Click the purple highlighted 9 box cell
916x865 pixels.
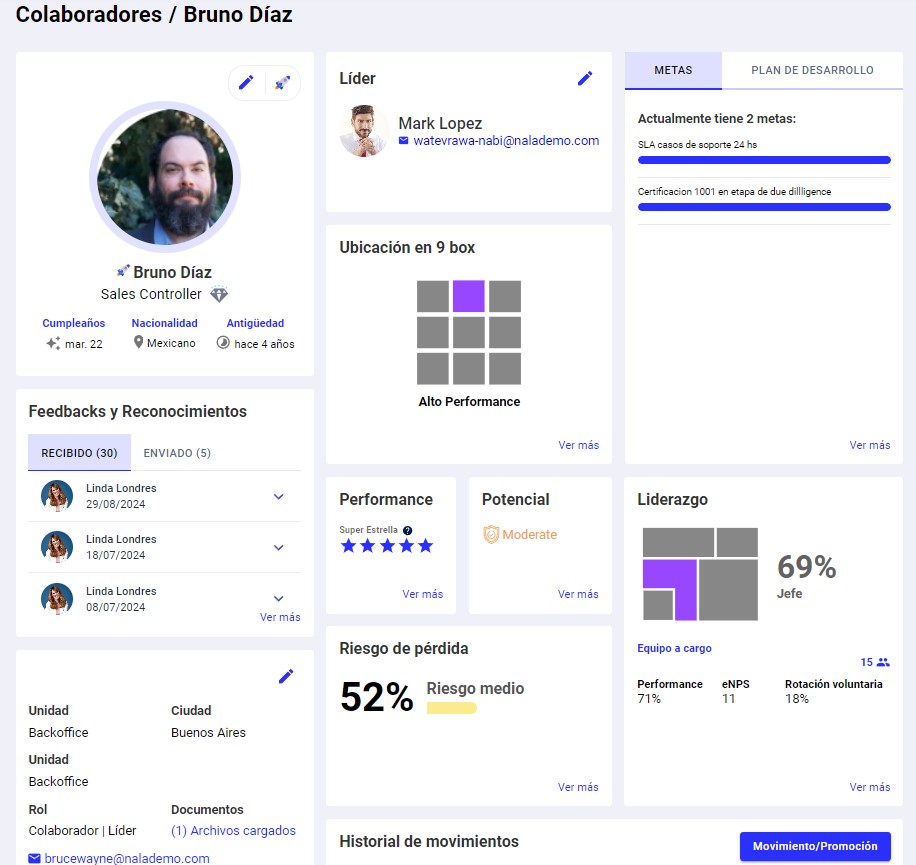click(x=469, y=296)
